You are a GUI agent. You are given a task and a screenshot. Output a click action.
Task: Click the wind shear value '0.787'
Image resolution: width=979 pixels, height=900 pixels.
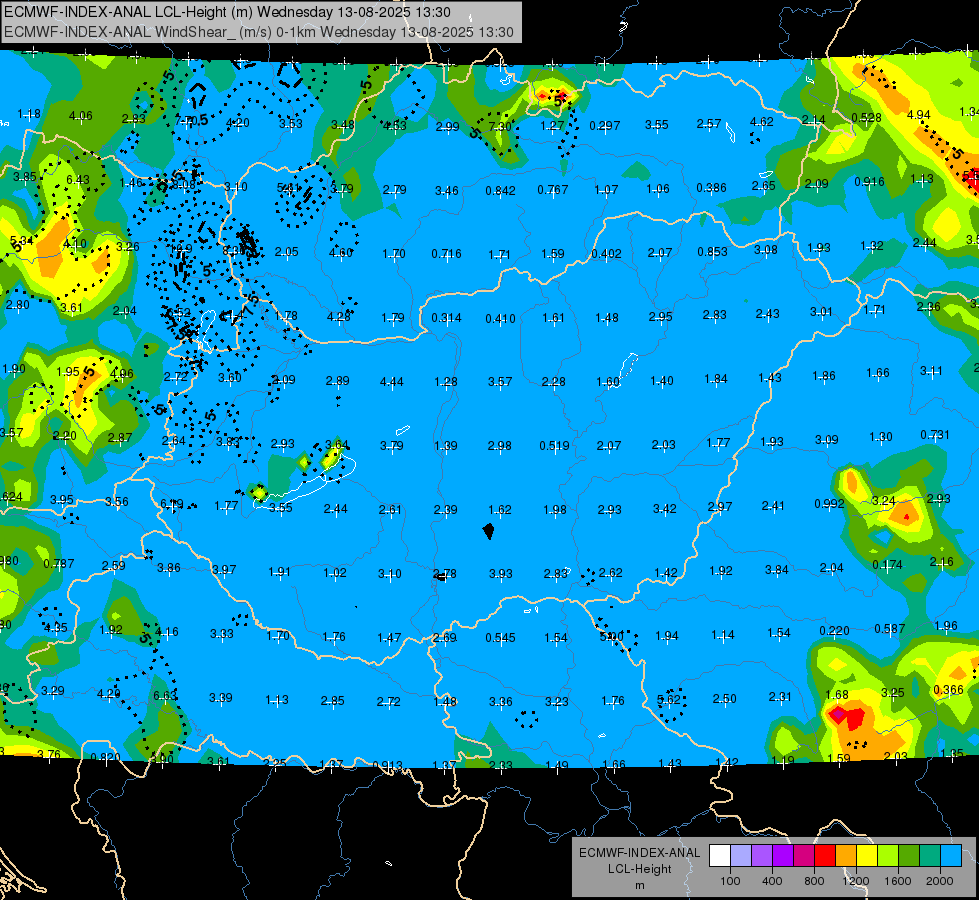pos(59,564)
